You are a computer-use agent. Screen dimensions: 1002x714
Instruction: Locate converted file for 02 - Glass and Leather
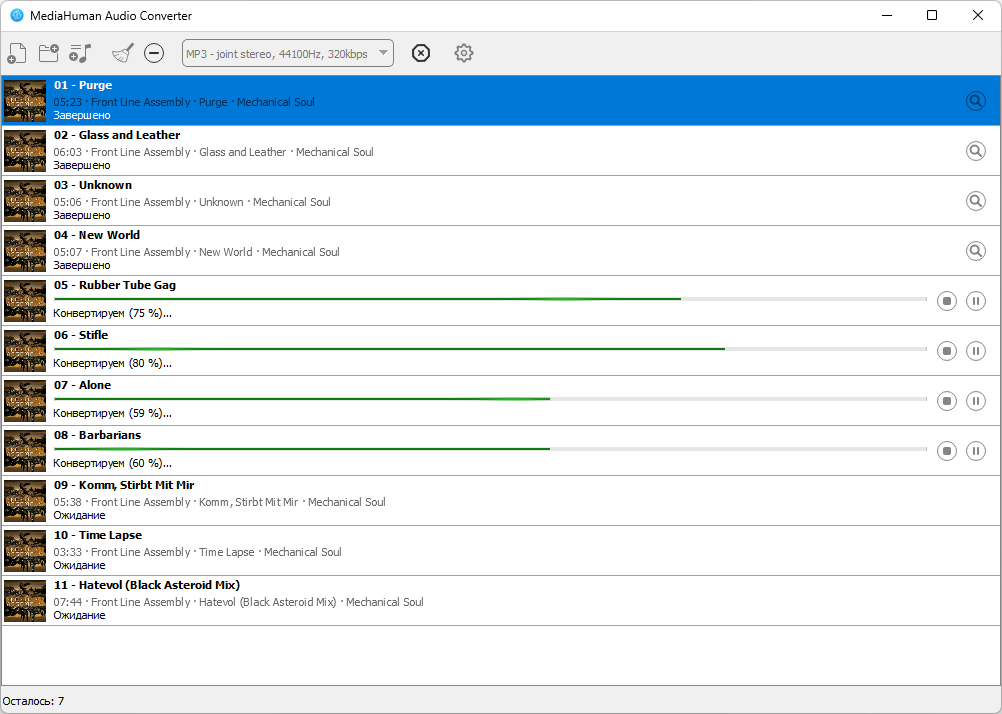point(976,151)
